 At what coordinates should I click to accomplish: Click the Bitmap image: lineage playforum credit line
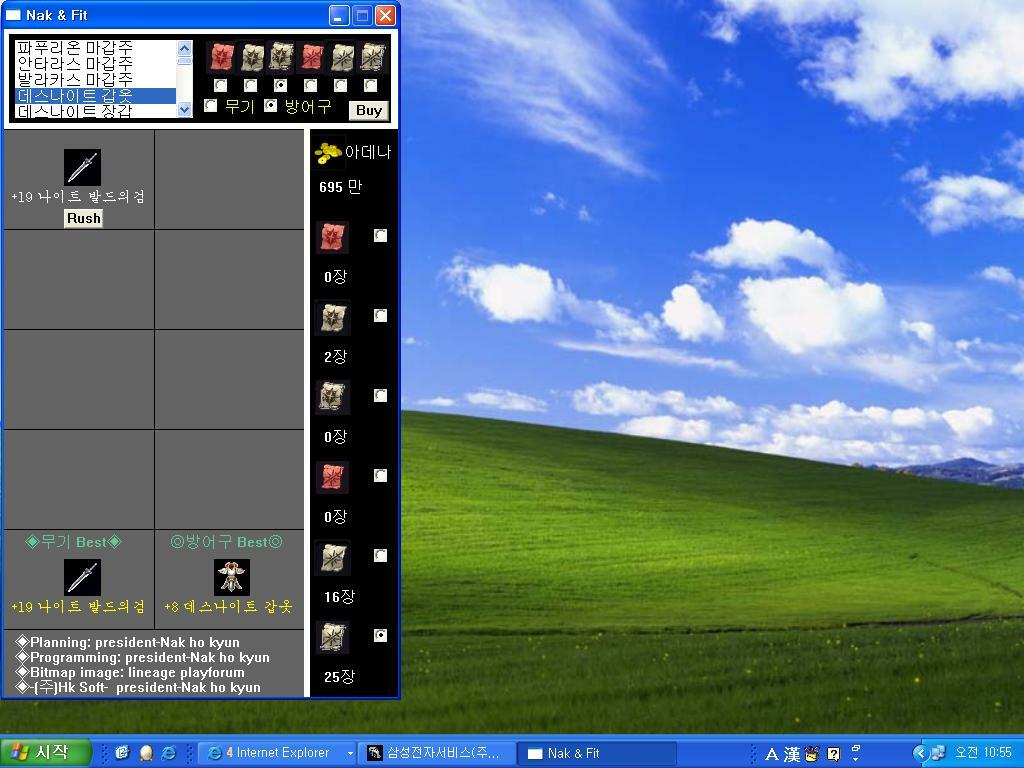coord(131,673)
